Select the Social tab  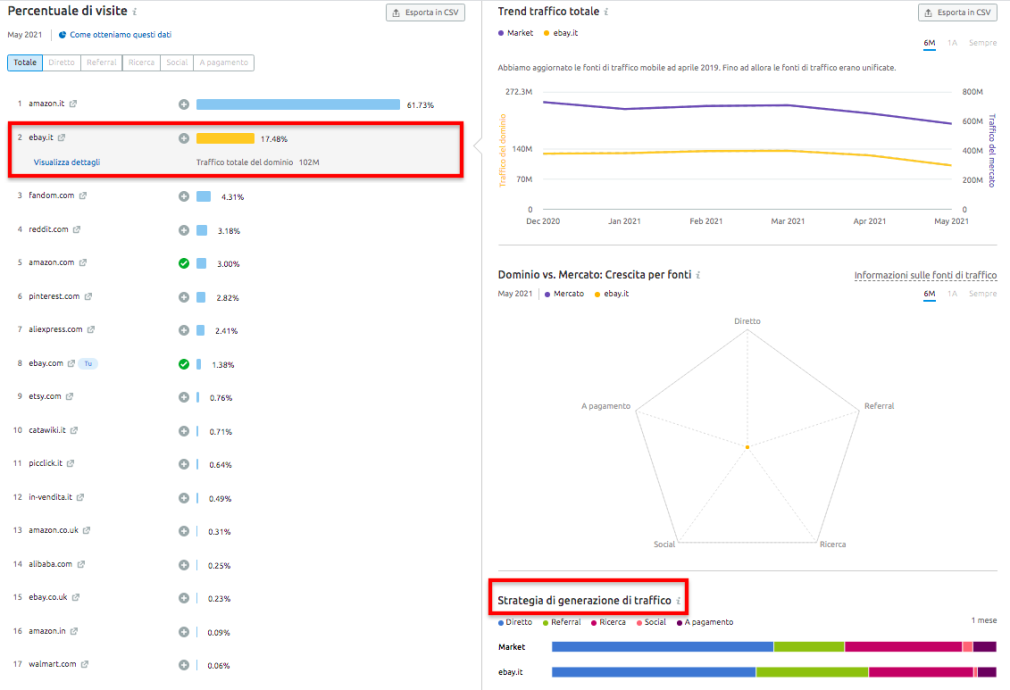[176, 62]
